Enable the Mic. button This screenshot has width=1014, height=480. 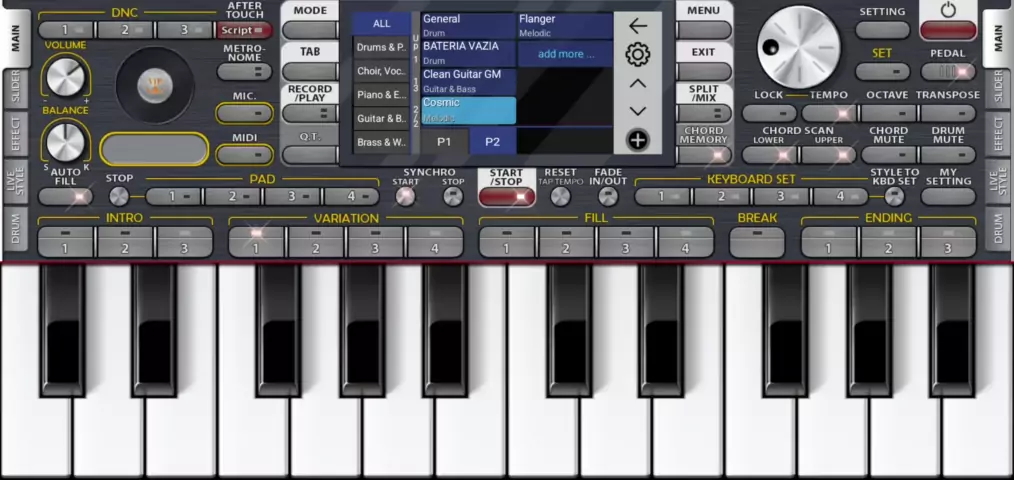pos(245,113)
